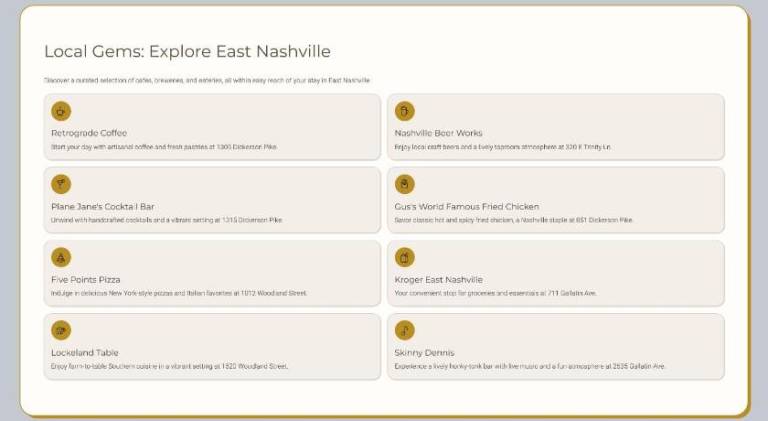Click the coffee cup icon for Retrograde Coffee
768x421 pixels.
[x=61, y=111]
